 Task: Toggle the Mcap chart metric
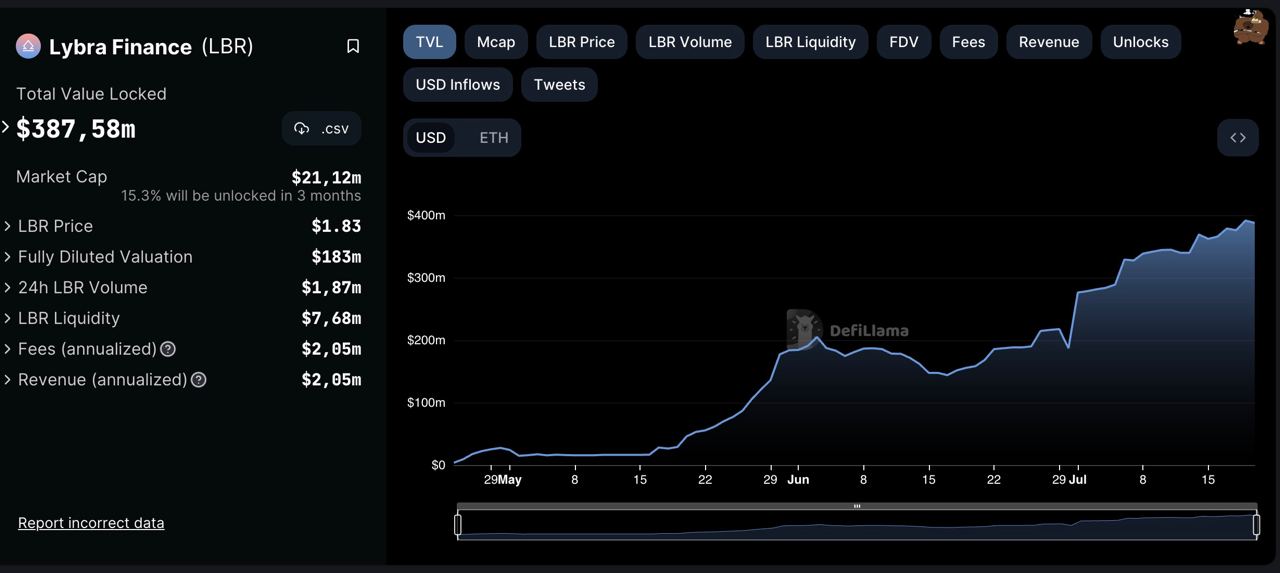click(496, 42)
